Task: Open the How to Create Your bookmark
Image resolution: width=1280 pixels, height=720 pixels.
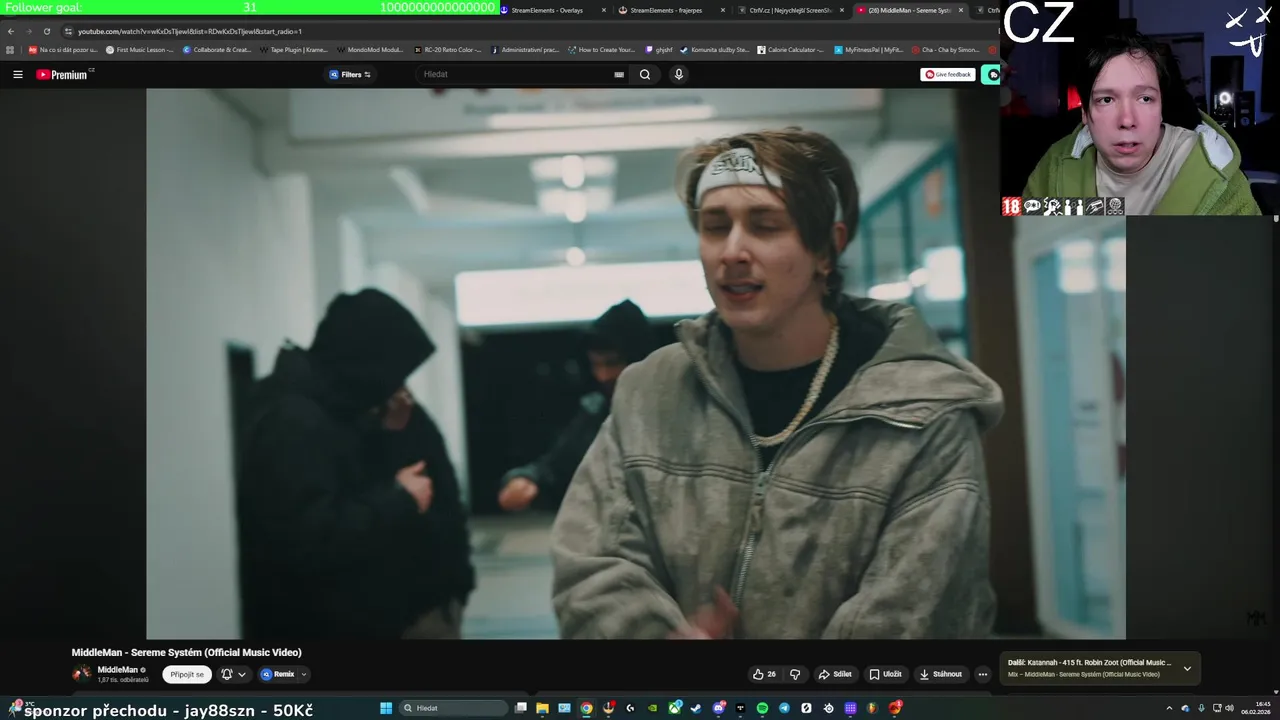Action: click(601, 49)
